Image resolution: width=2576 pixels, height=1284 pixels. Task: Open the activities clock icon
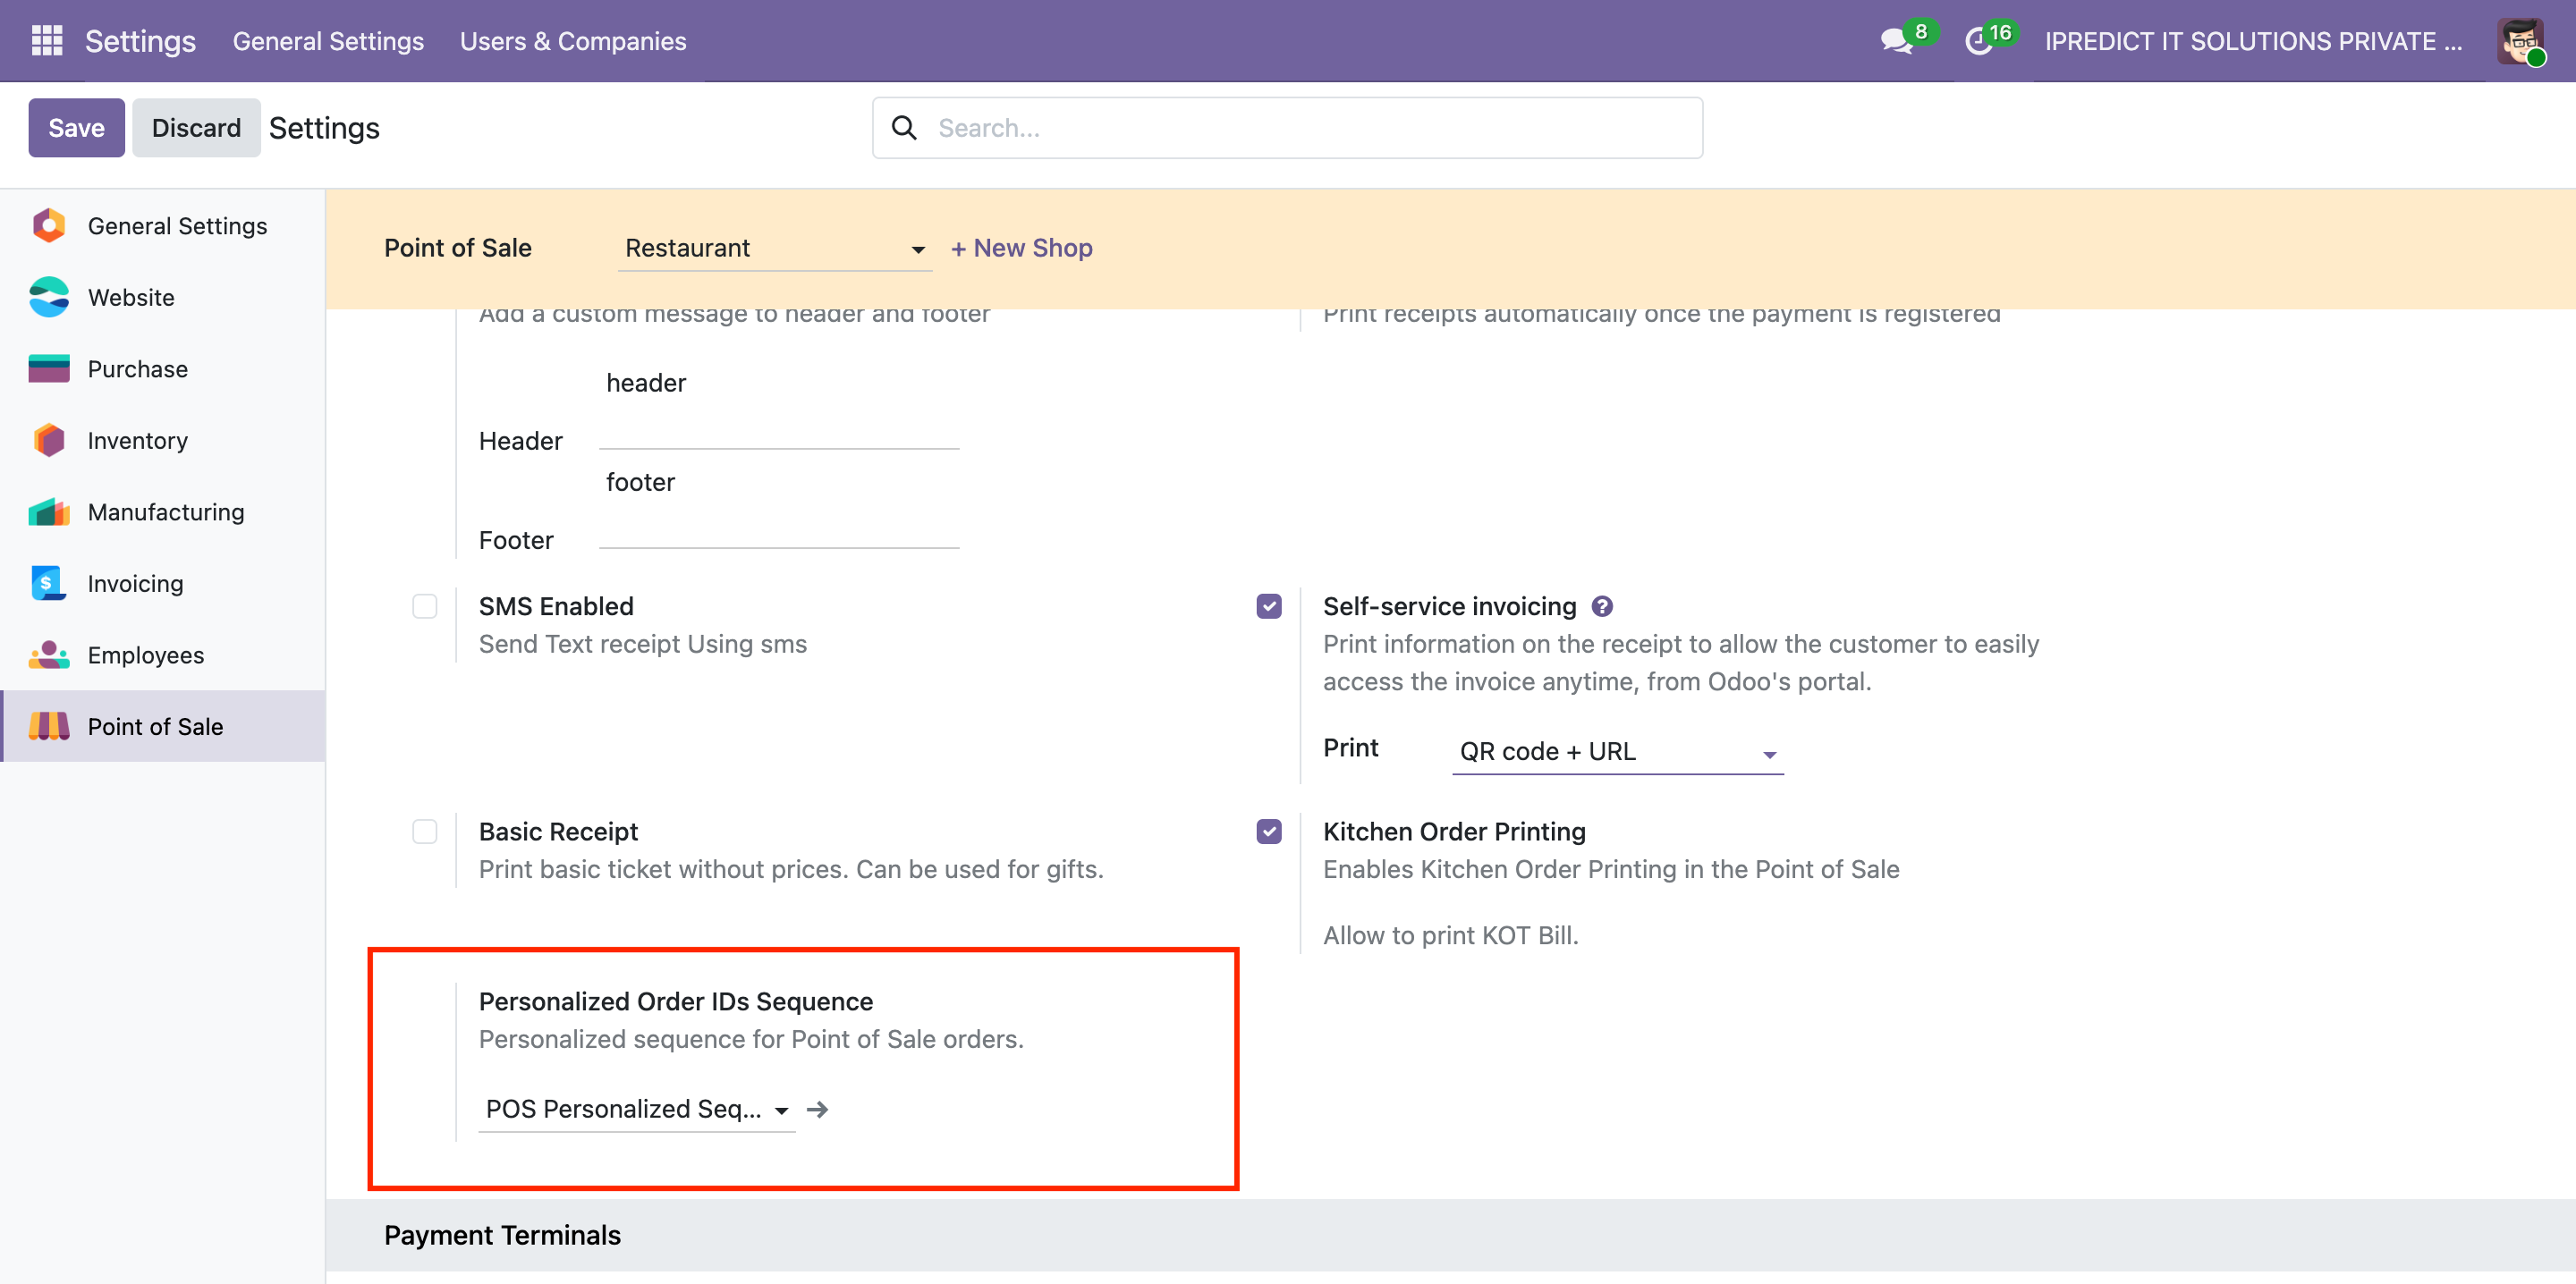point(1978,41)
